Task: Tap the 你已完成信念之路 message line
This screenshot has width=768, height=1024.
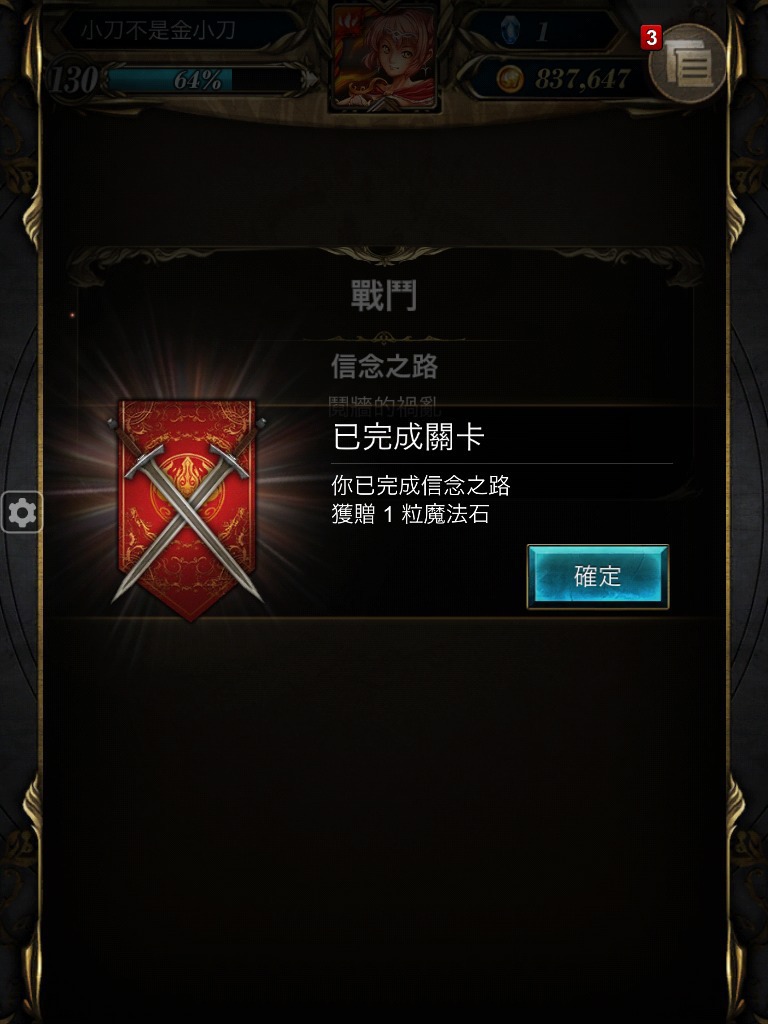Action: click(421, 485)
